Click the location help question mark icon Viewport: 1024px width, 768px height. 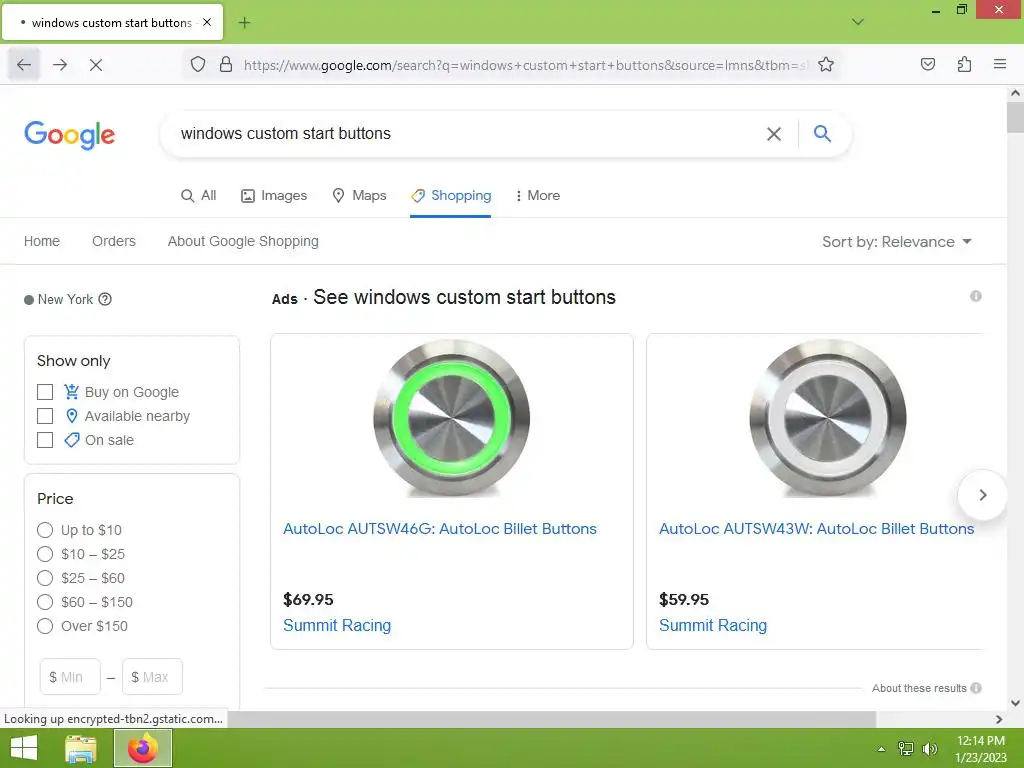click(105, 299)
